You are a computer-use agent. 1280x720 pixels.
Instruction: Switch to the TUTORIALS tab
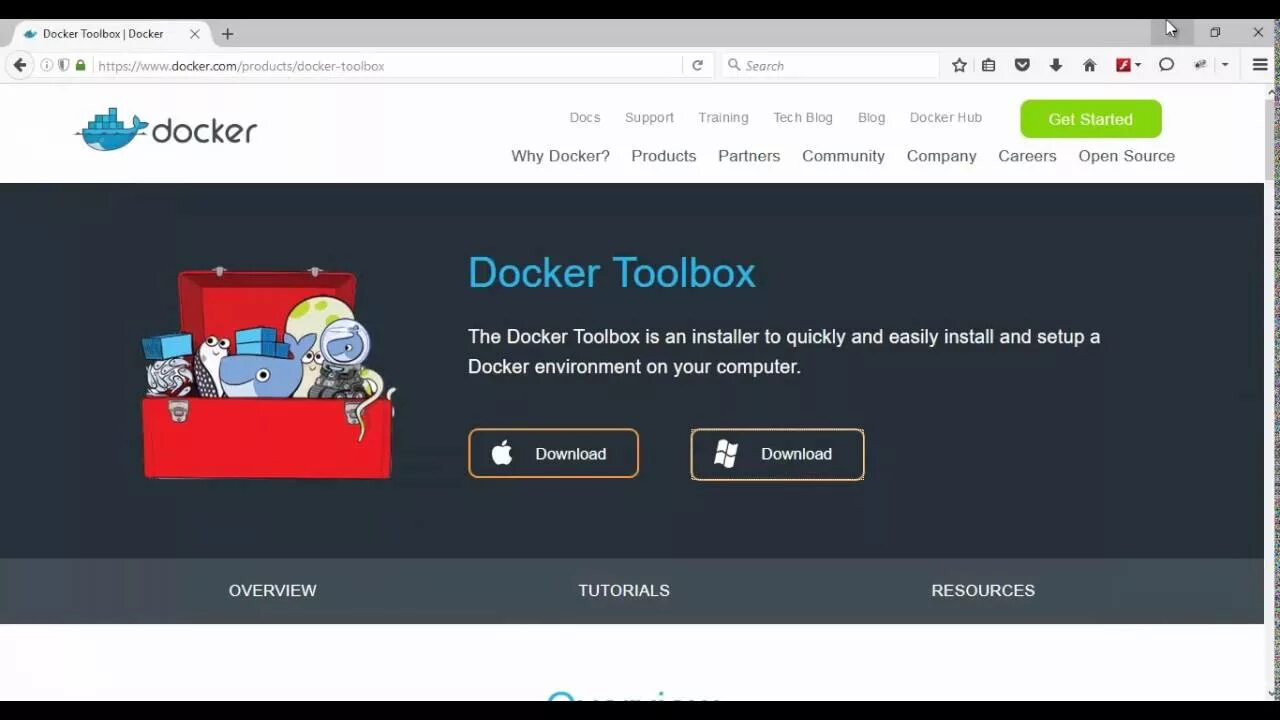tap(623, 590)
